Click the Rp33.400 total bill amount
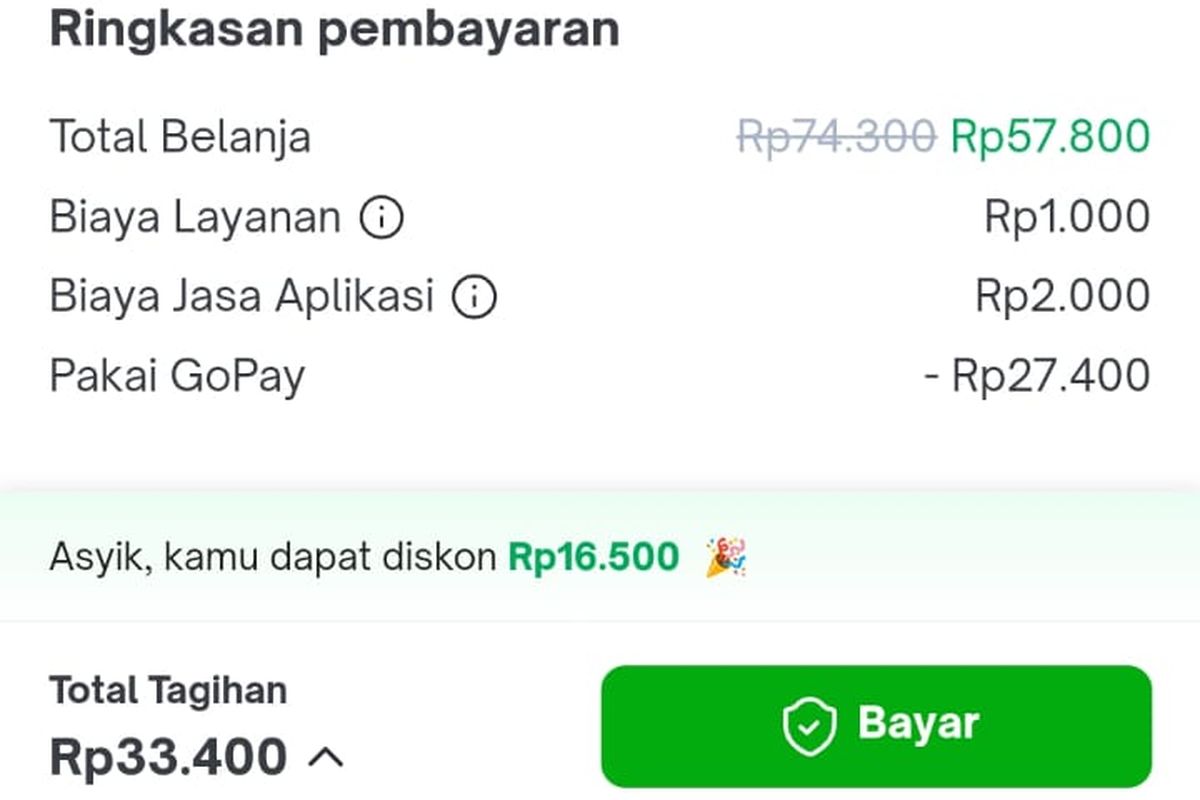The height and width of the screenshot is (800, 1200). point(169,757)
